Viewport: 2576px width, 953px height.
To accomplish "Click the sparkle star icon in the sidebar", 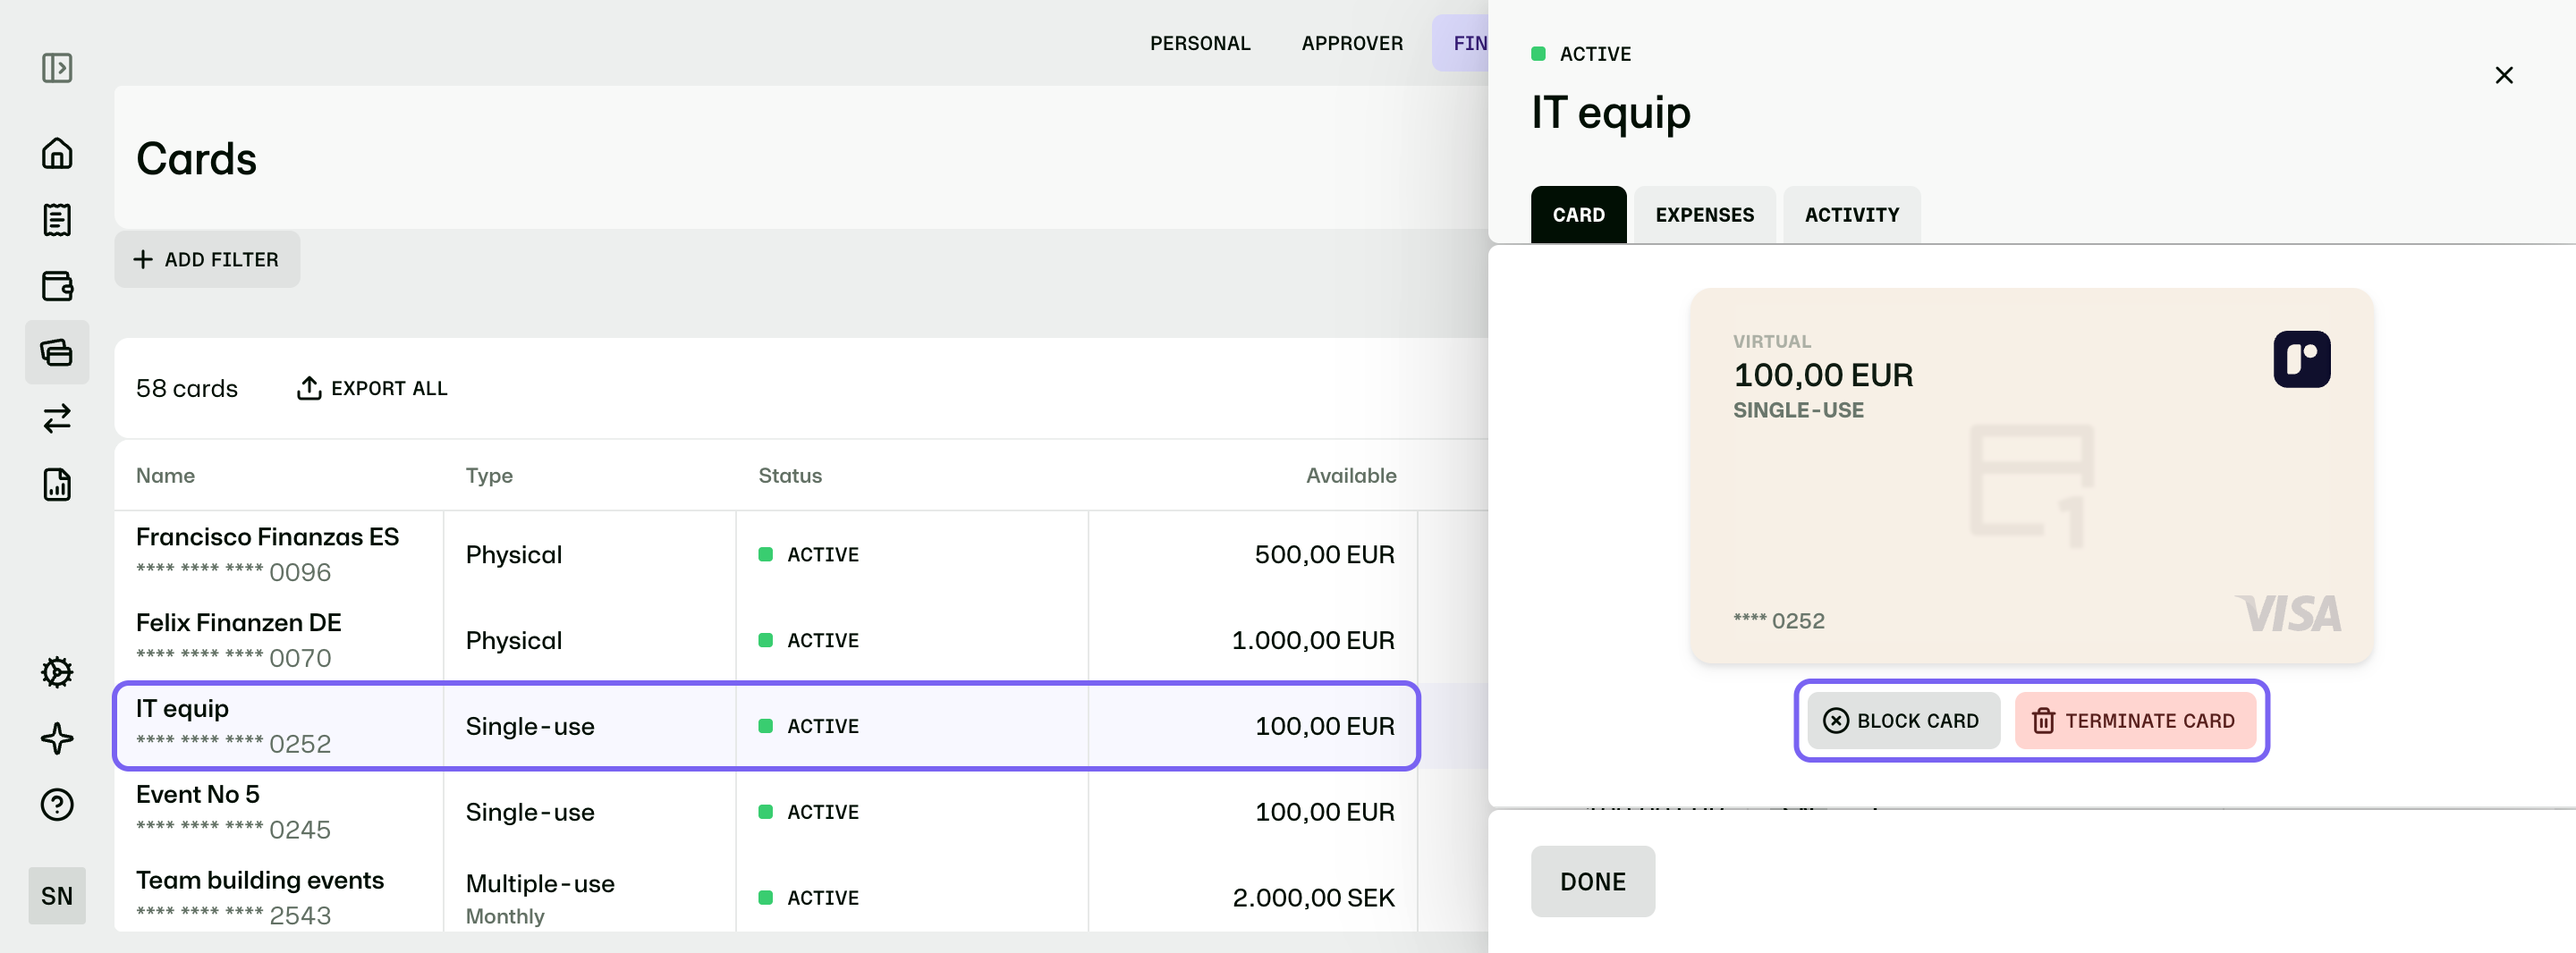I will [57, 738].
